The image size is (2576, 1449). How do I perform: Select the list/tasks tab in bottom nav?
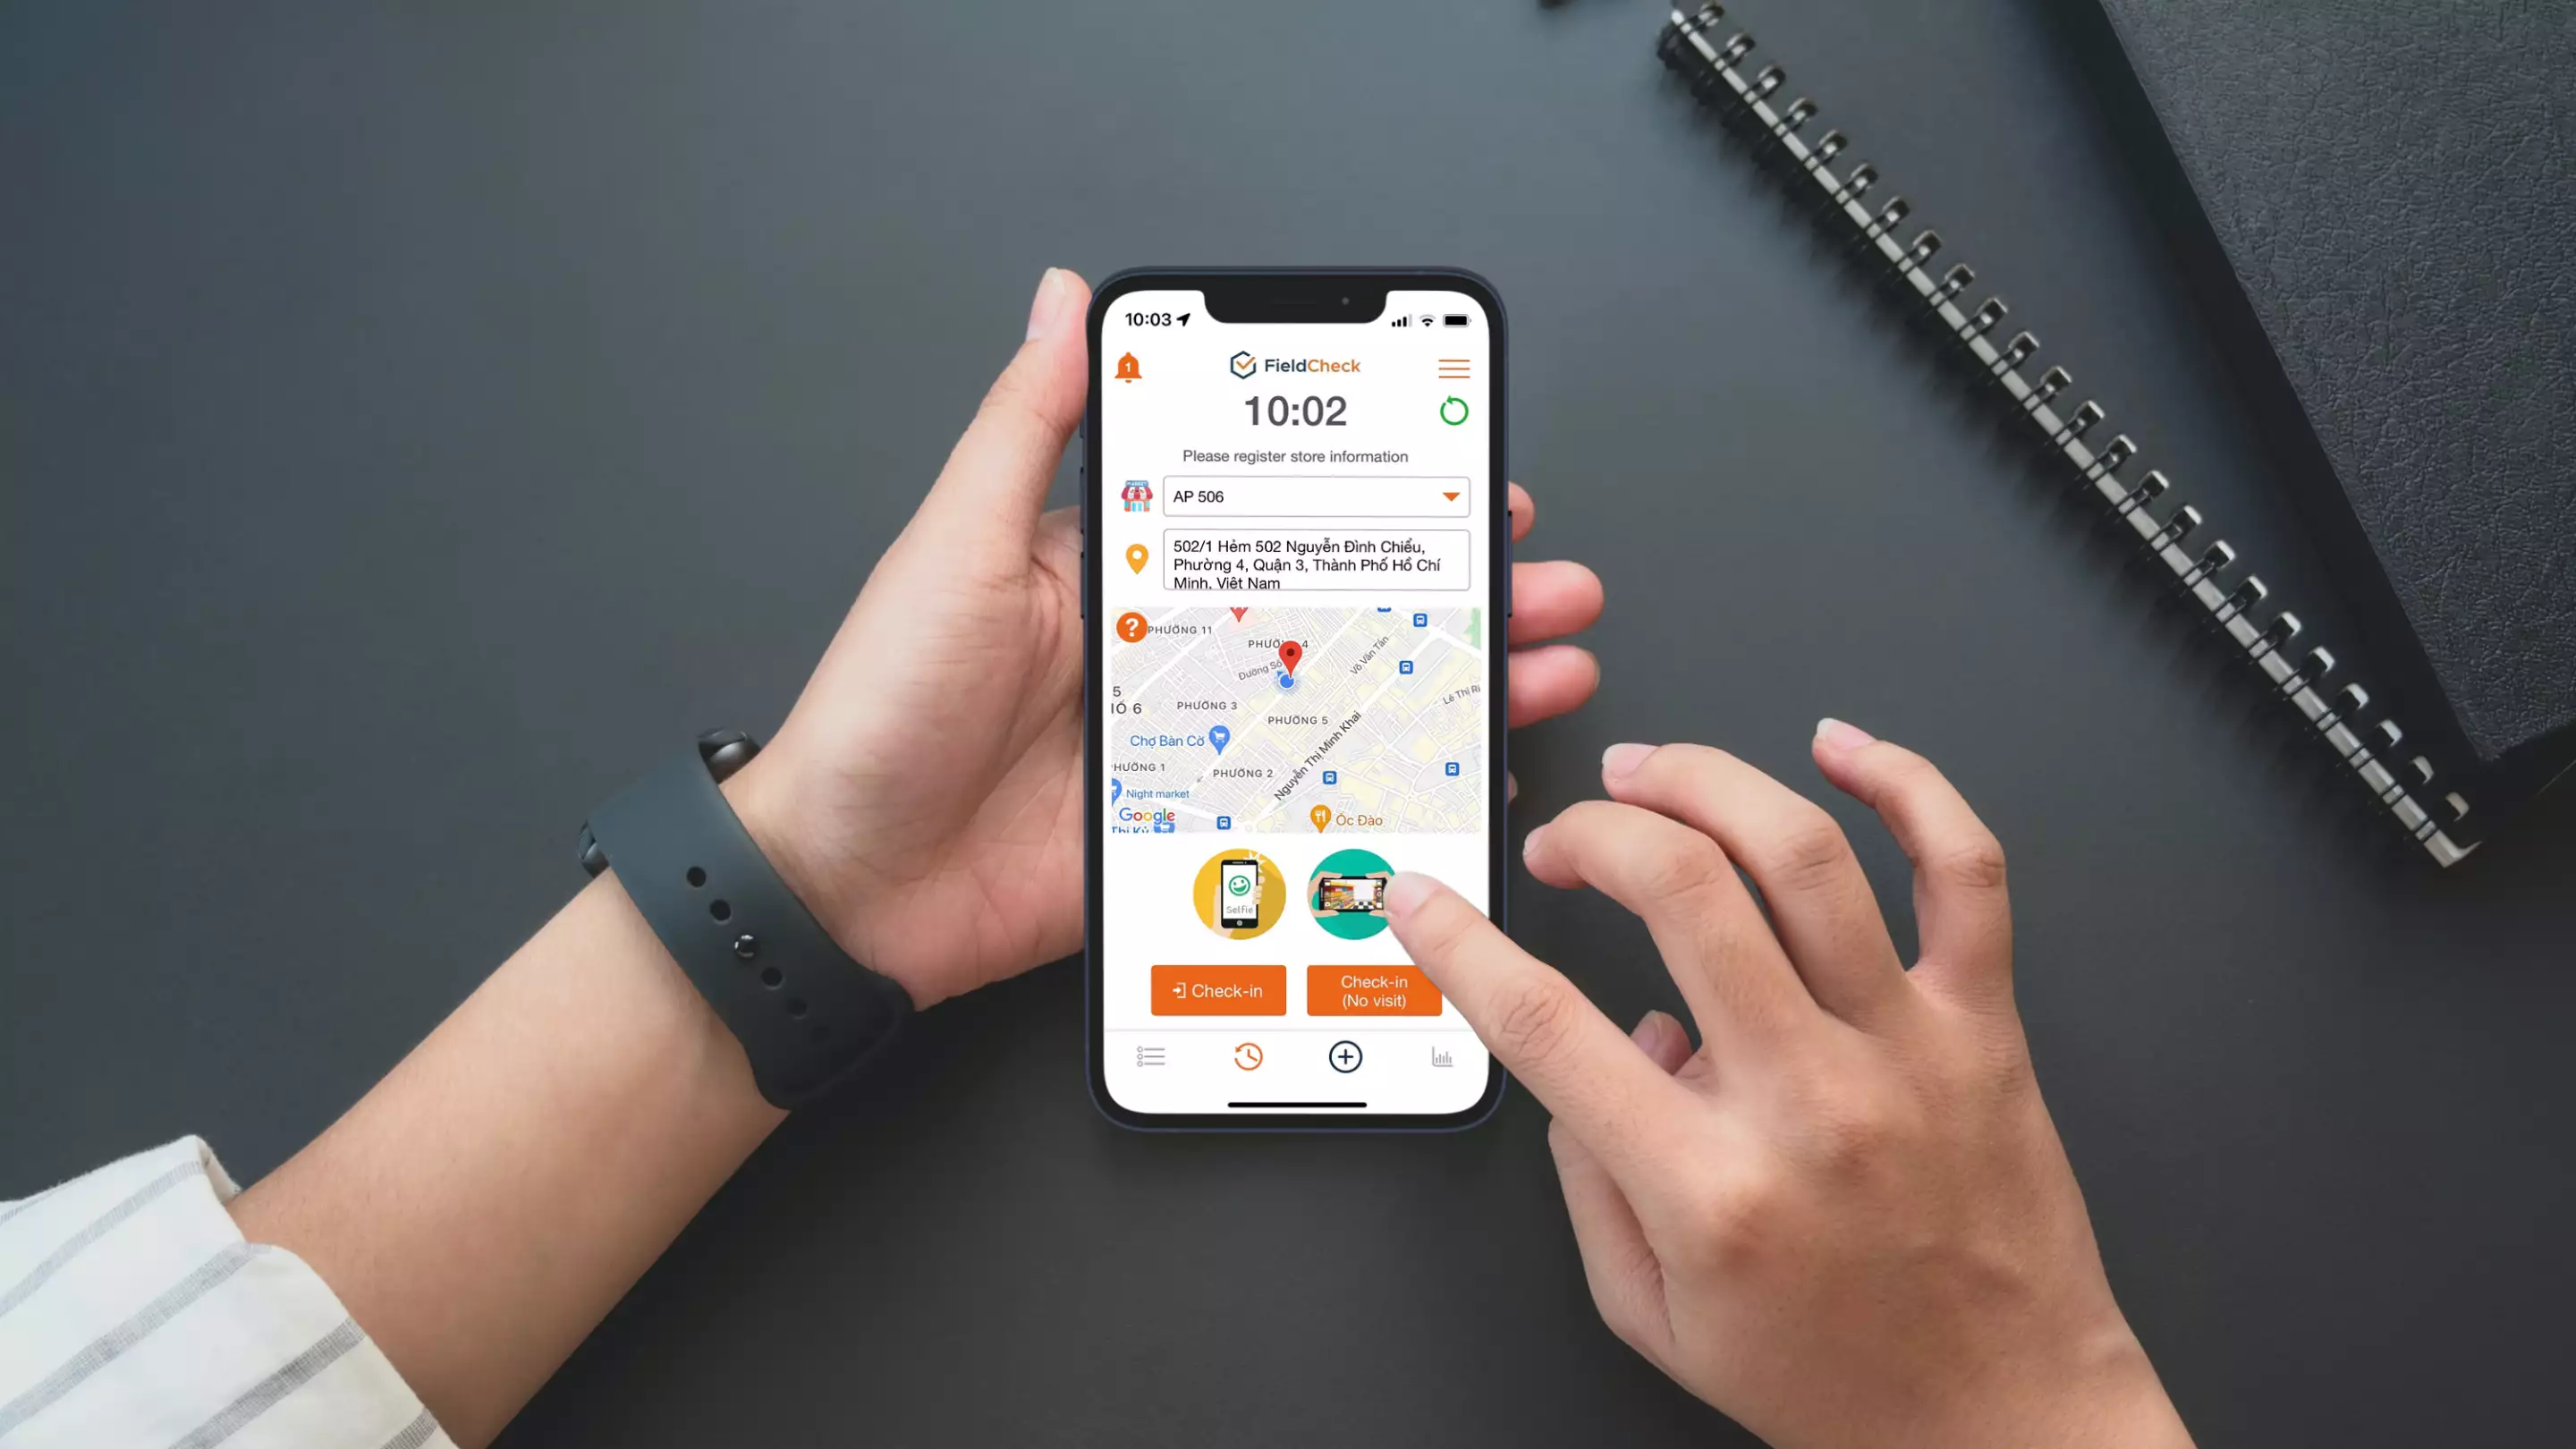[x=1150, y=1056]
